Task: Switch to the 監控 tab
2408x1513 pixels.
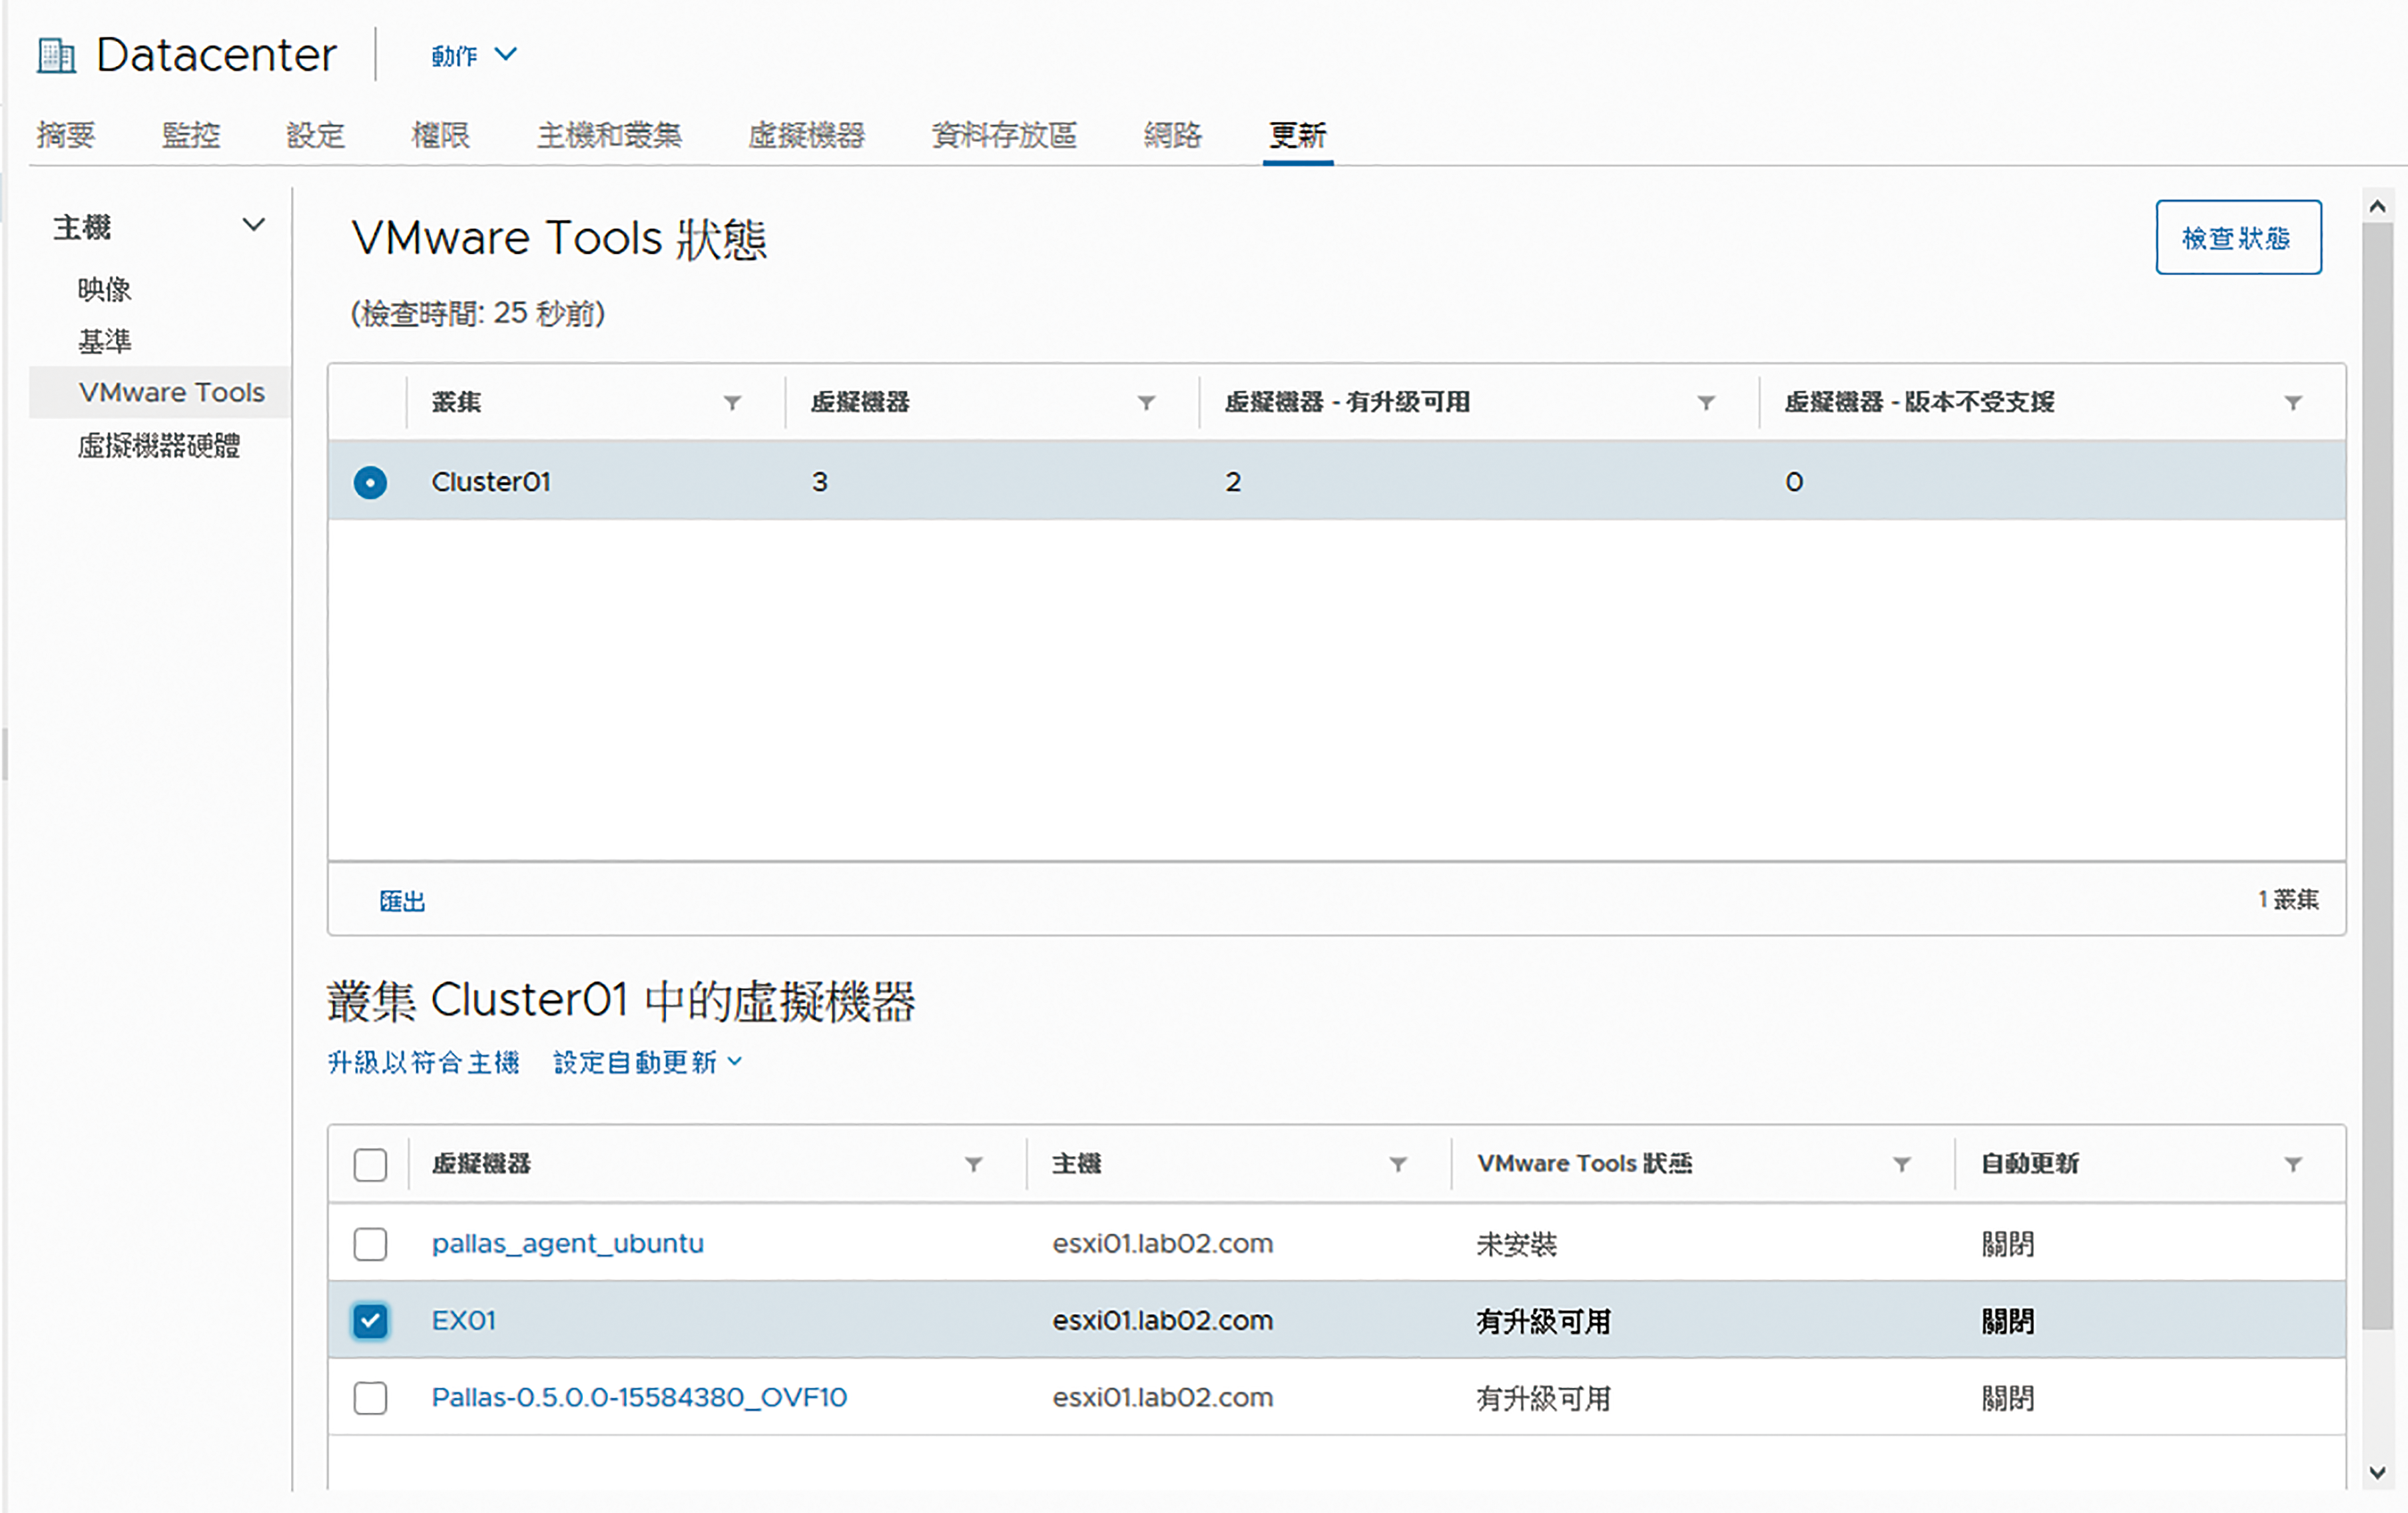Action: [191, 135]
